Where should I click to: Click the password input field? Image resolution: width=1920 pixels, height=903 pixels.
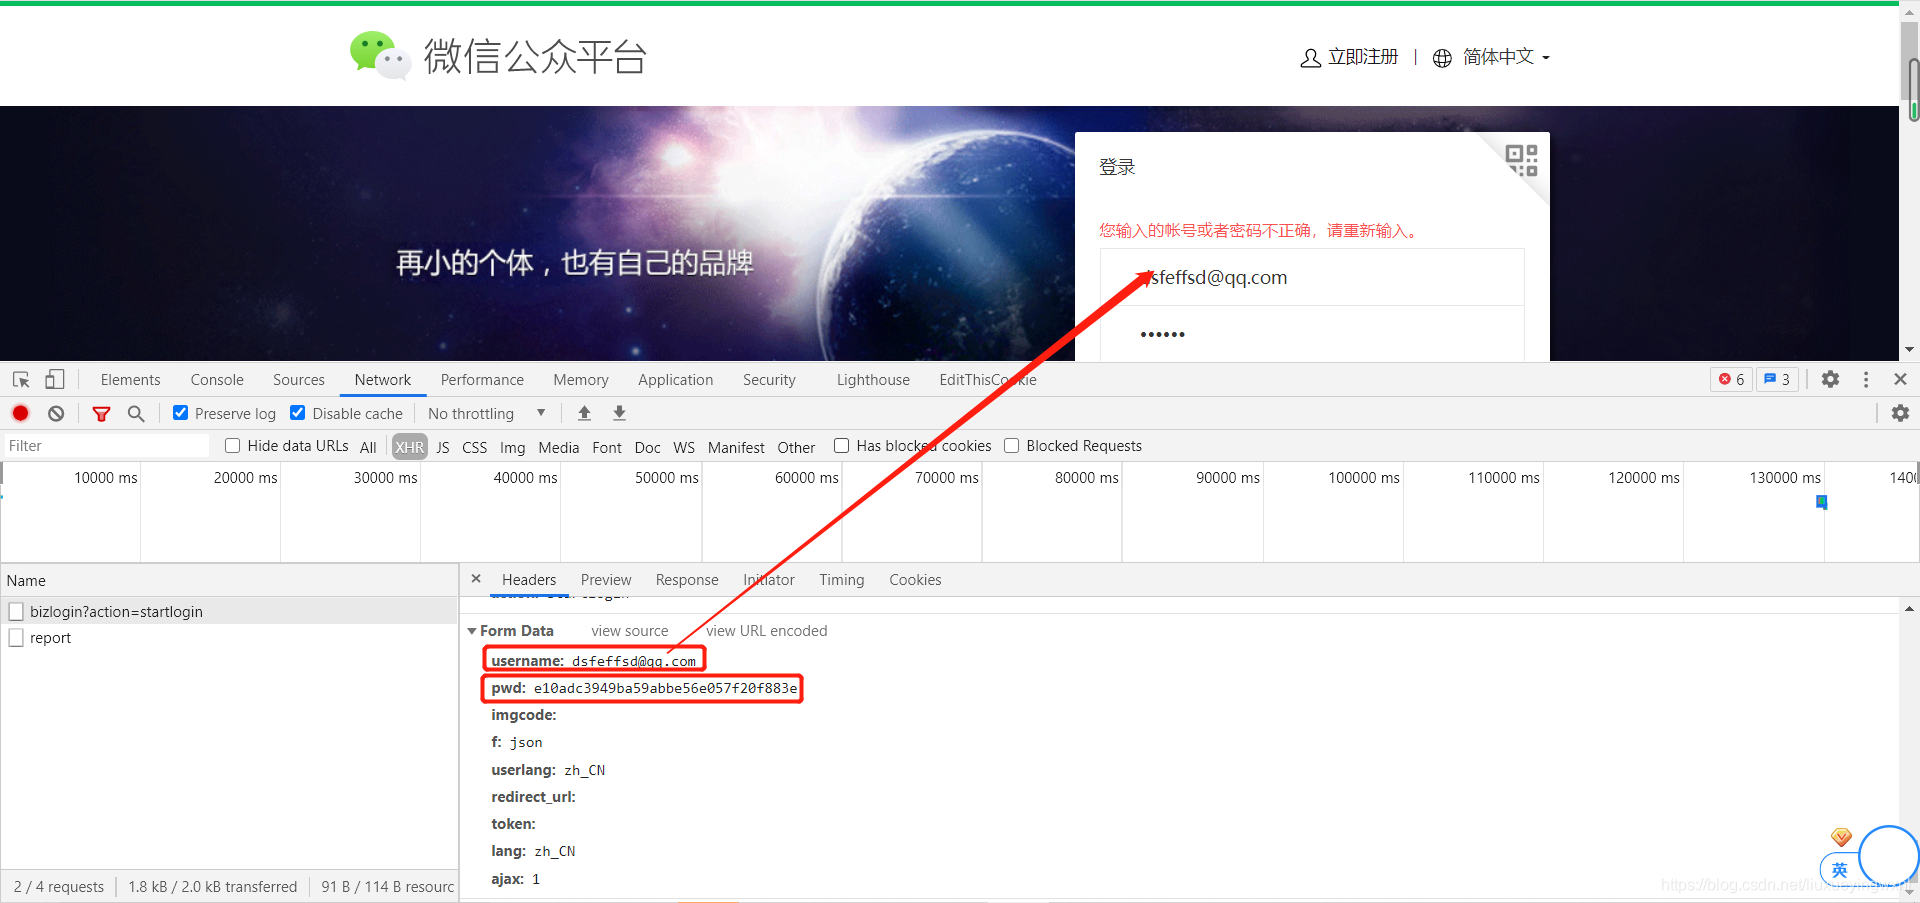pos(1312,334)
